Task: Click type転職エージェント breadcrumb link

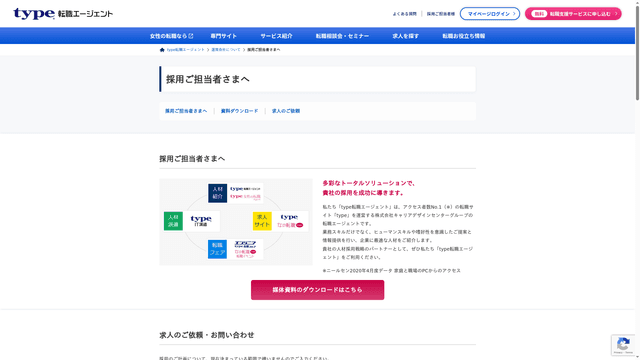Action: coord(185,50)
